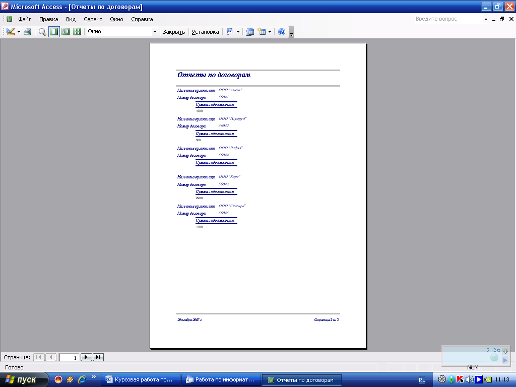This screenshot has width=516, height=387.
Task: Expand the View button dropdown arrow
Action: coord(19,32)
